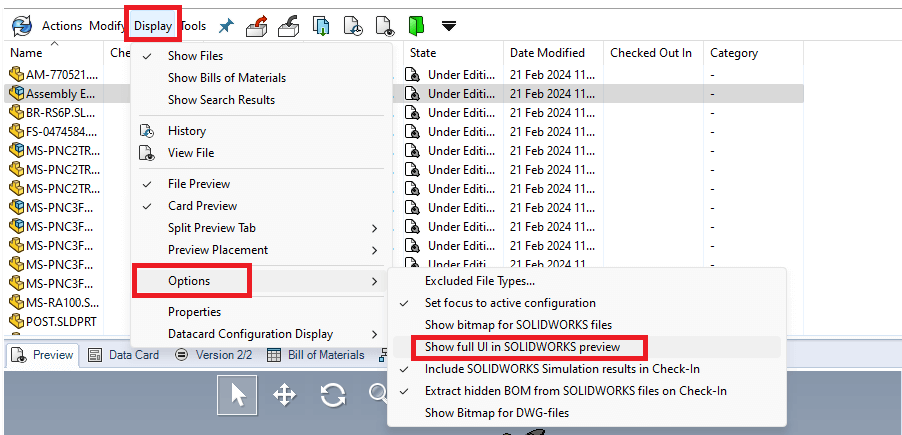The image size is (902, 435).
Task: Open the black toolbar overflow arrow
Action: pos(449,26)
